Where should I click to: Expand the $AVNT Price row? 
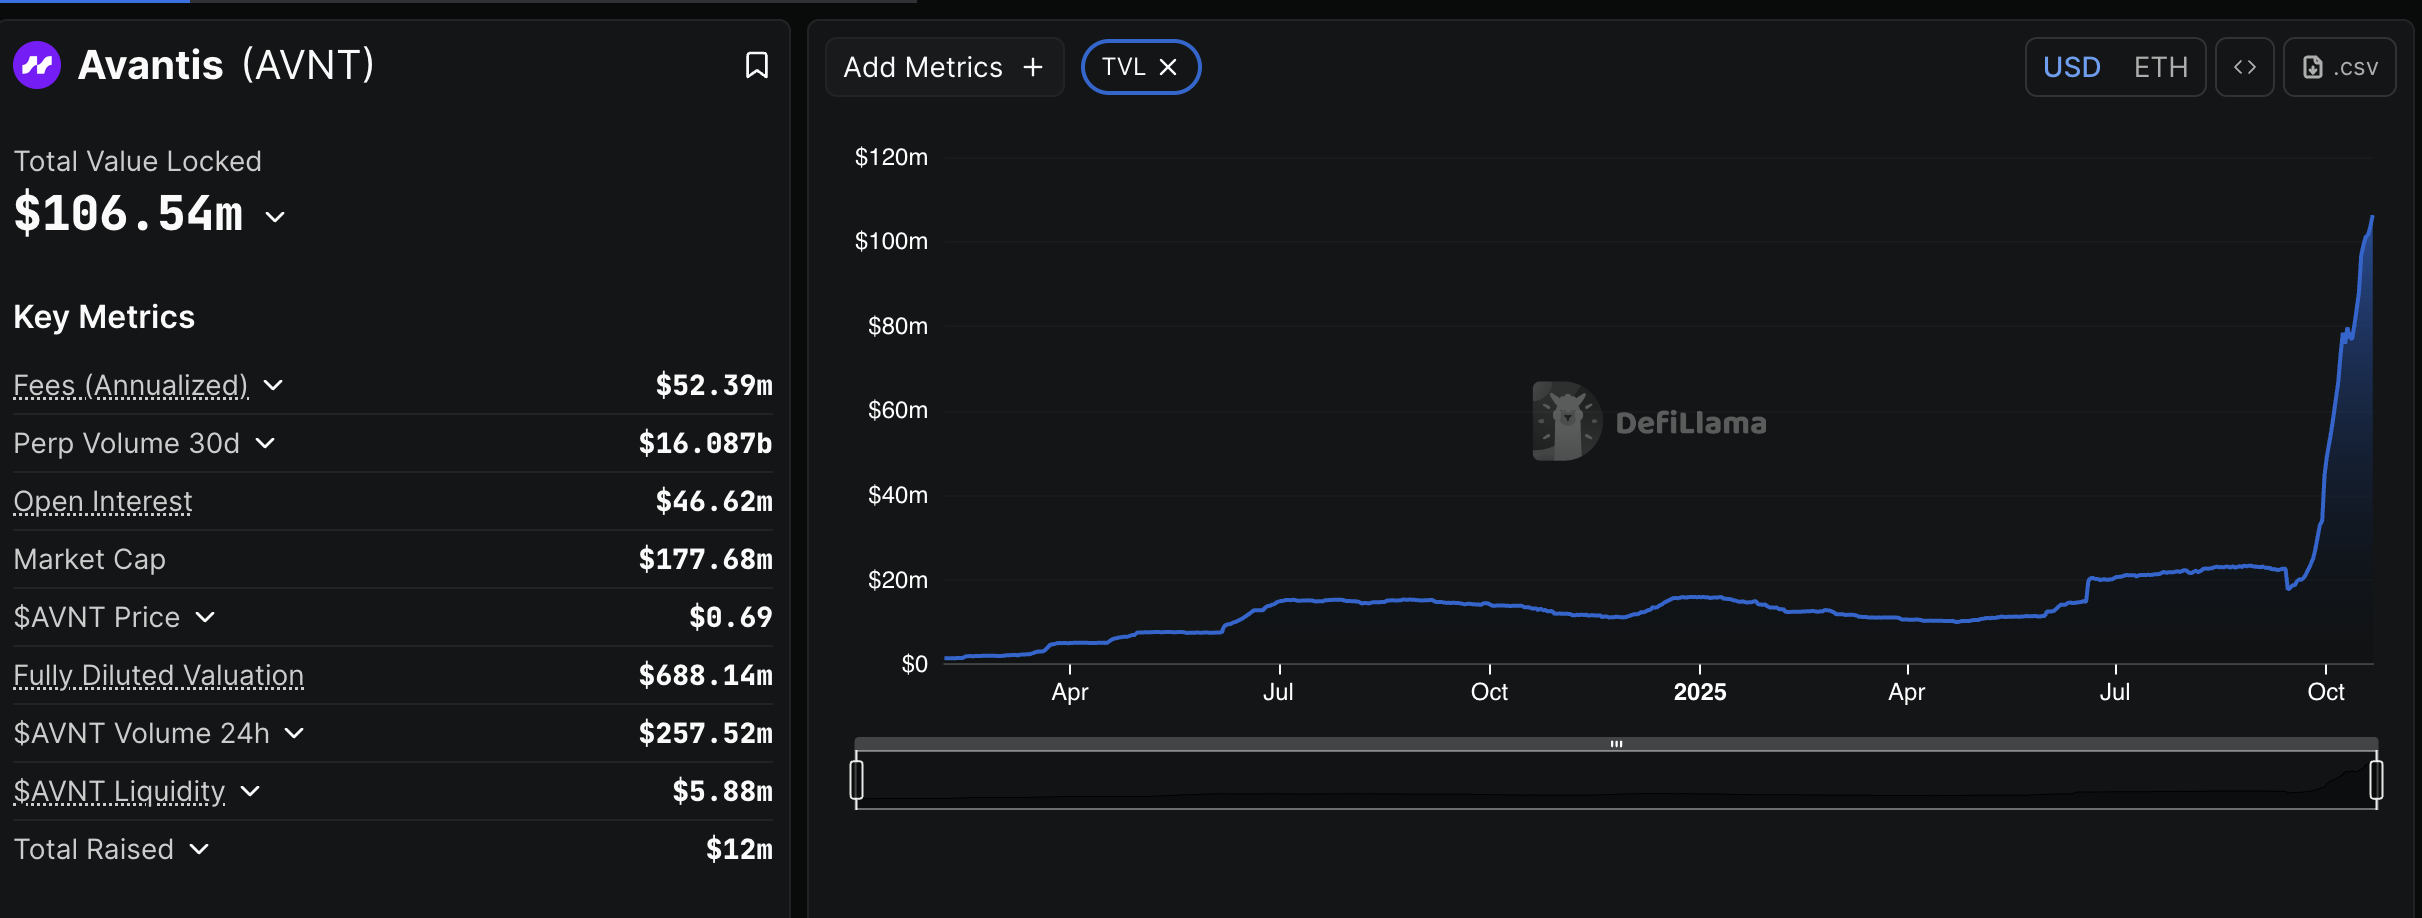coord(205,617)
